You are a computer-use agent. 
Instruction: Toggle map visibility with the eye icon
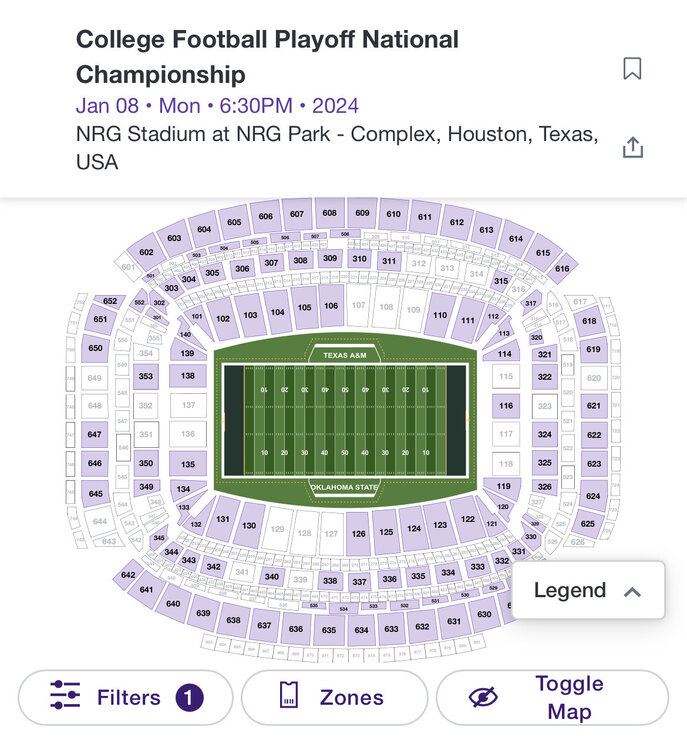tap(483, 697)
